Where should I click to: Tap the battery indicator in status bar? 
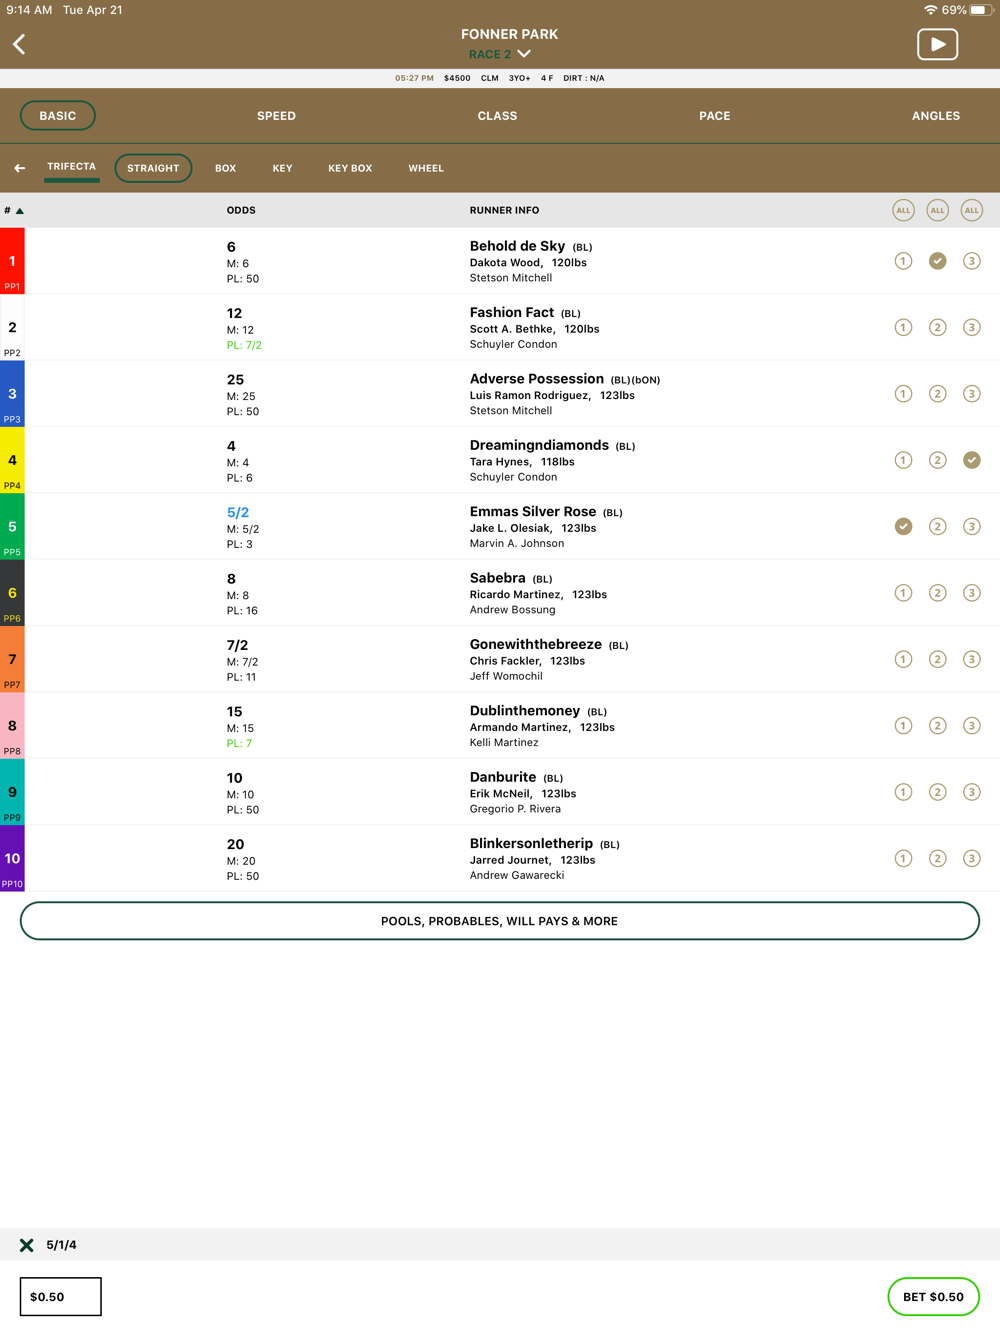979,10
